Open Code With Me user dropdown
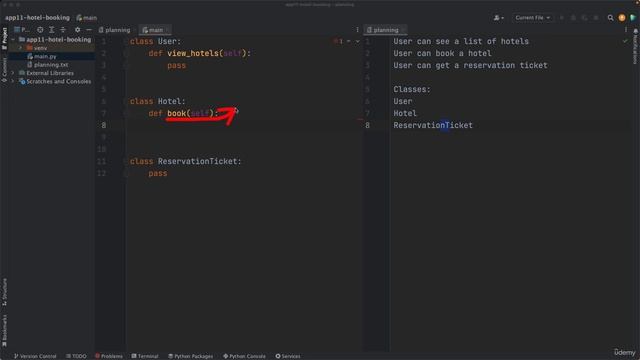The image size is (640, 360). coord(498,18)
